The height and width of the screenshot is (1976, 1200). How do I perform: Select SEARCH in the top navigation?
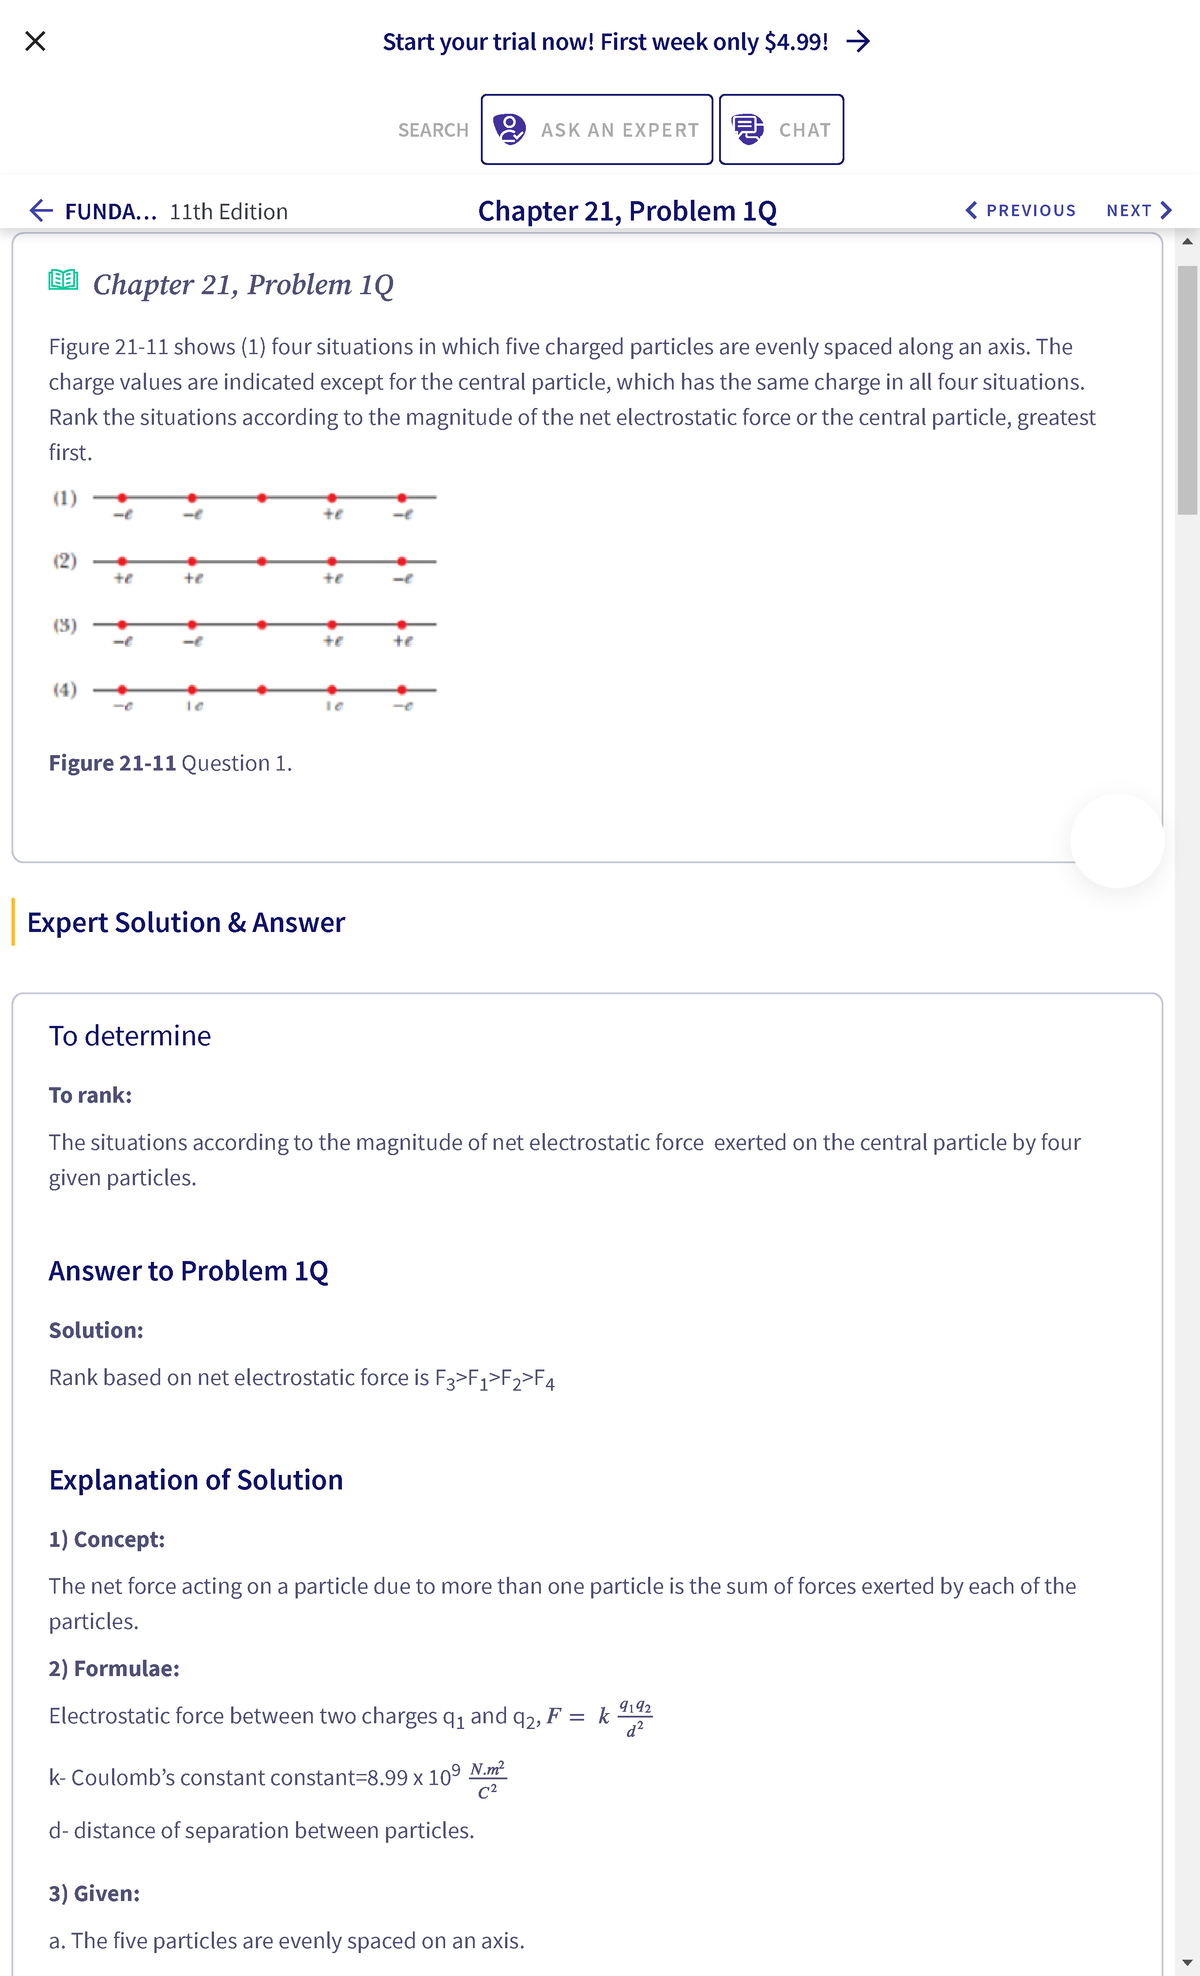(x=432, y=129)
